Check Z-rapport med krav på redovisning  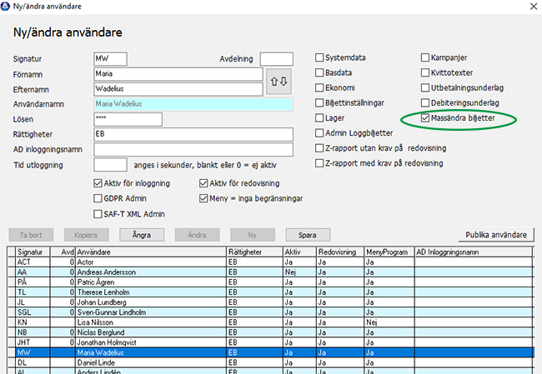(x=319, y=163)
